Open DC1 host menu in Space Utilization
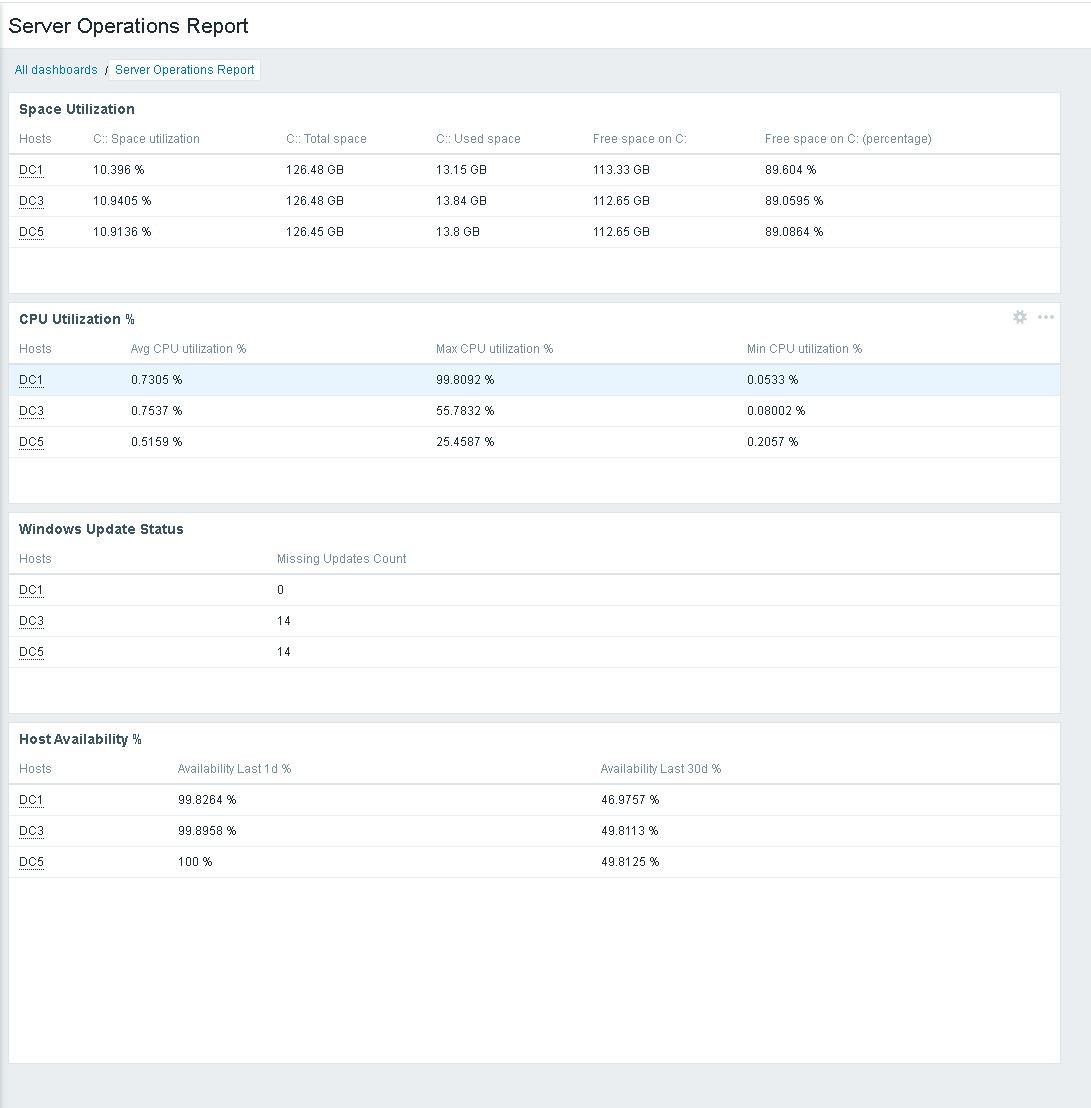Viewport: 1091px width, 1108px height. pyautogui.click(x=30, y=170)
